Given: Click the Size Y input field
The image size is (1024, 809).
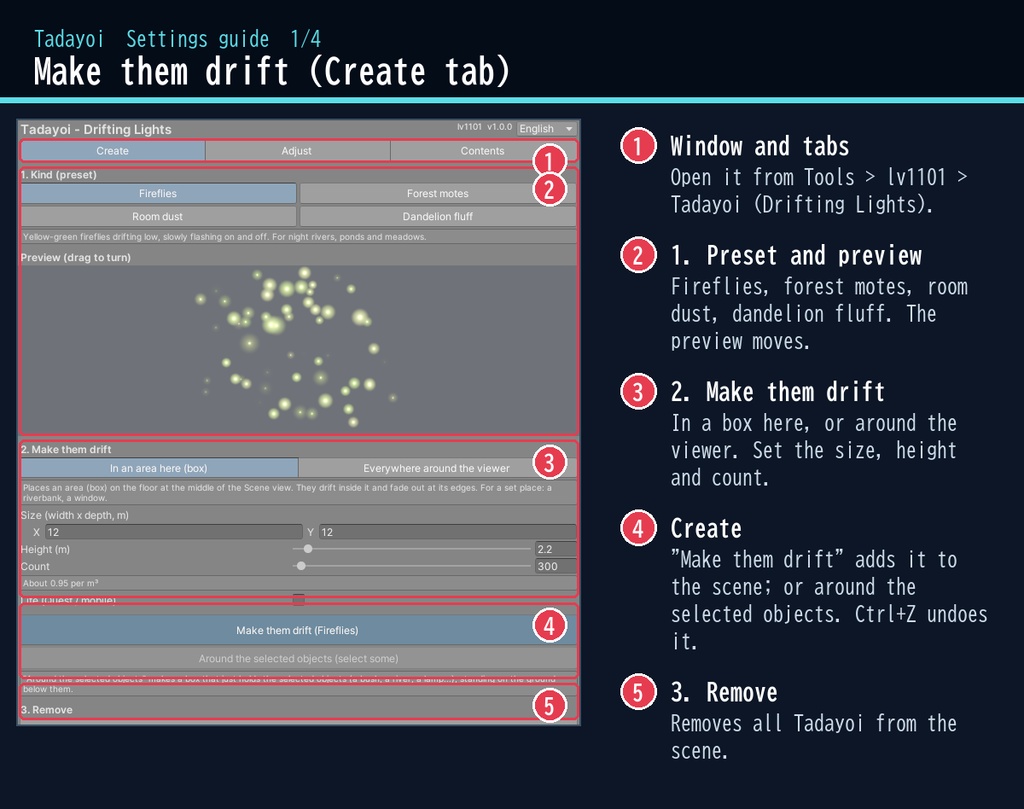Looking at the screenshot, I should [x=447, y=532].
